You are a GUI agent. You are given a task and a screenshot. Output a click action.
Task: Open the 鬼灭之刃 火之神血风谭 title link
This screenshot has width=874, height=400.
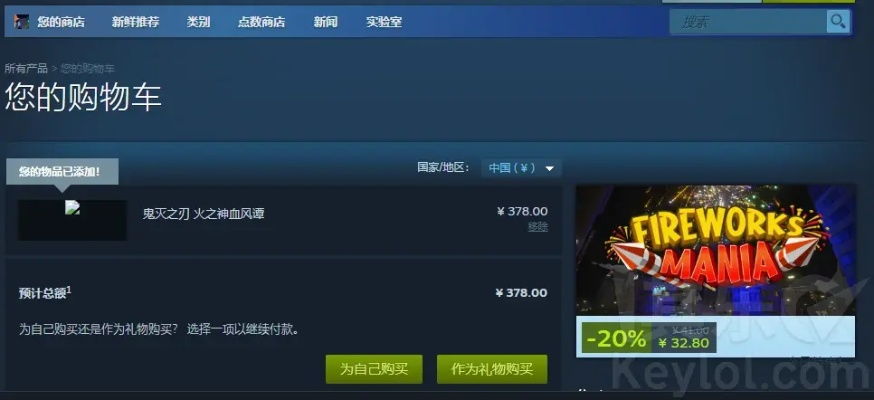pyautogui.click(x=203, y=214)
